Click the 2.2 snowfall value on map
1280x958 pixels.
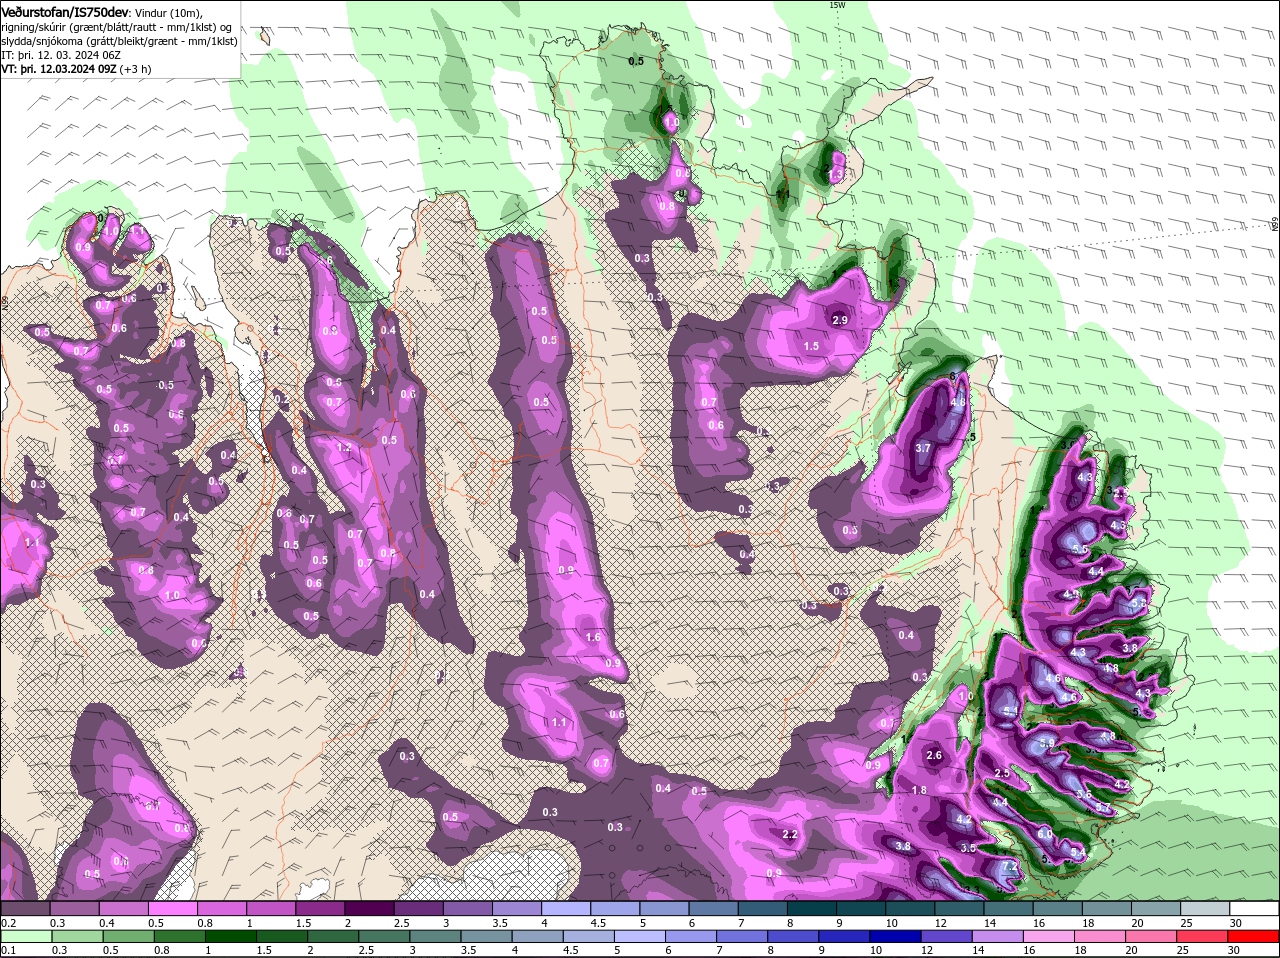coord(790,834)
